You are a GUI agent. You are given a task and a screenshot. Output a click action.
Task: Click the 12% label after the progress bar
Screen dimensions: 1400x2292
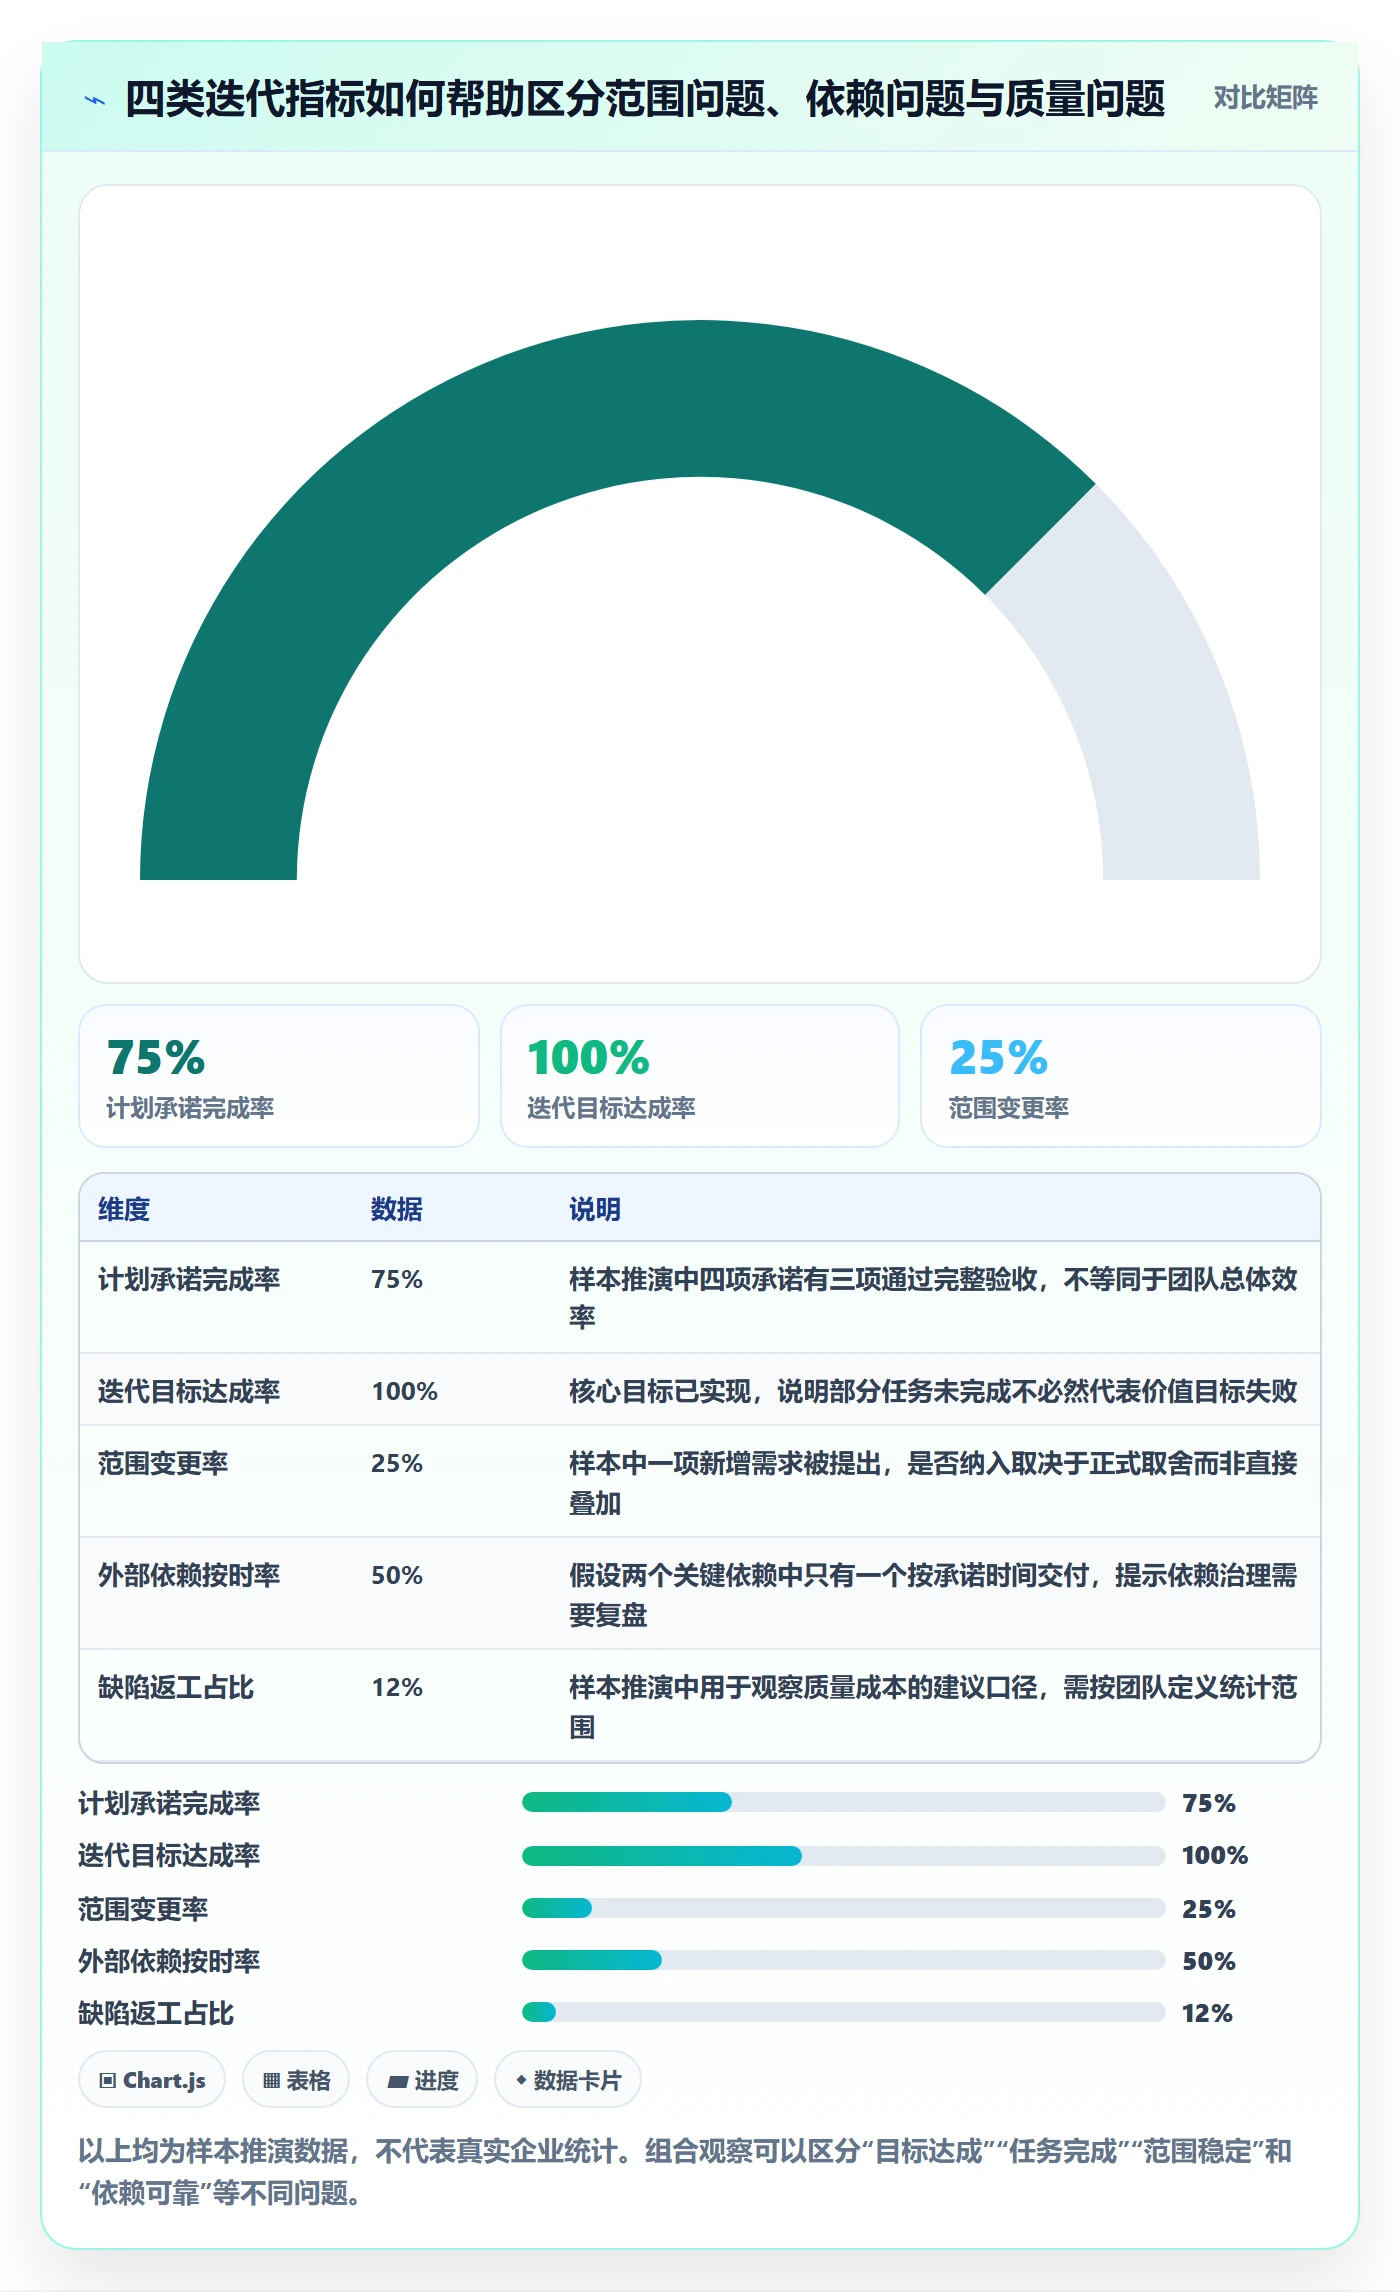1207,2012
